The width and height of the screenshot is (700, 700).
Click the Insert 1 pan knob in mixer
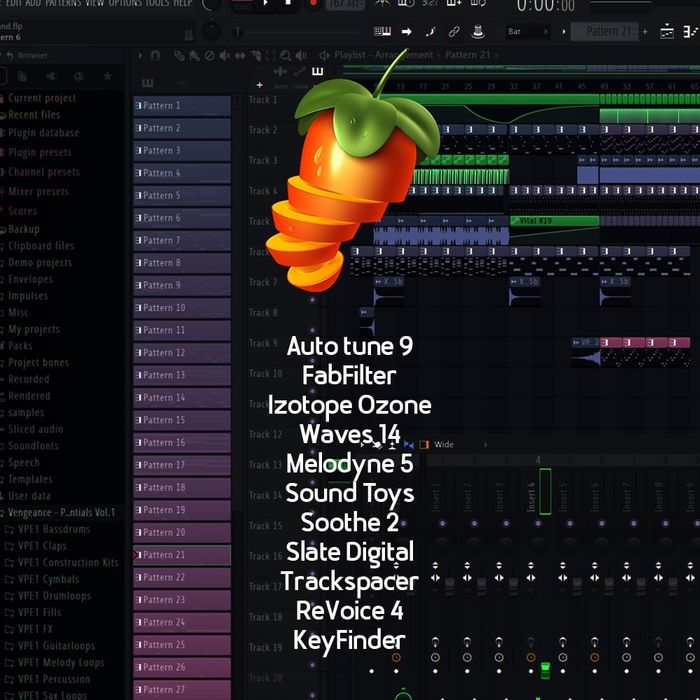[442, 544]
